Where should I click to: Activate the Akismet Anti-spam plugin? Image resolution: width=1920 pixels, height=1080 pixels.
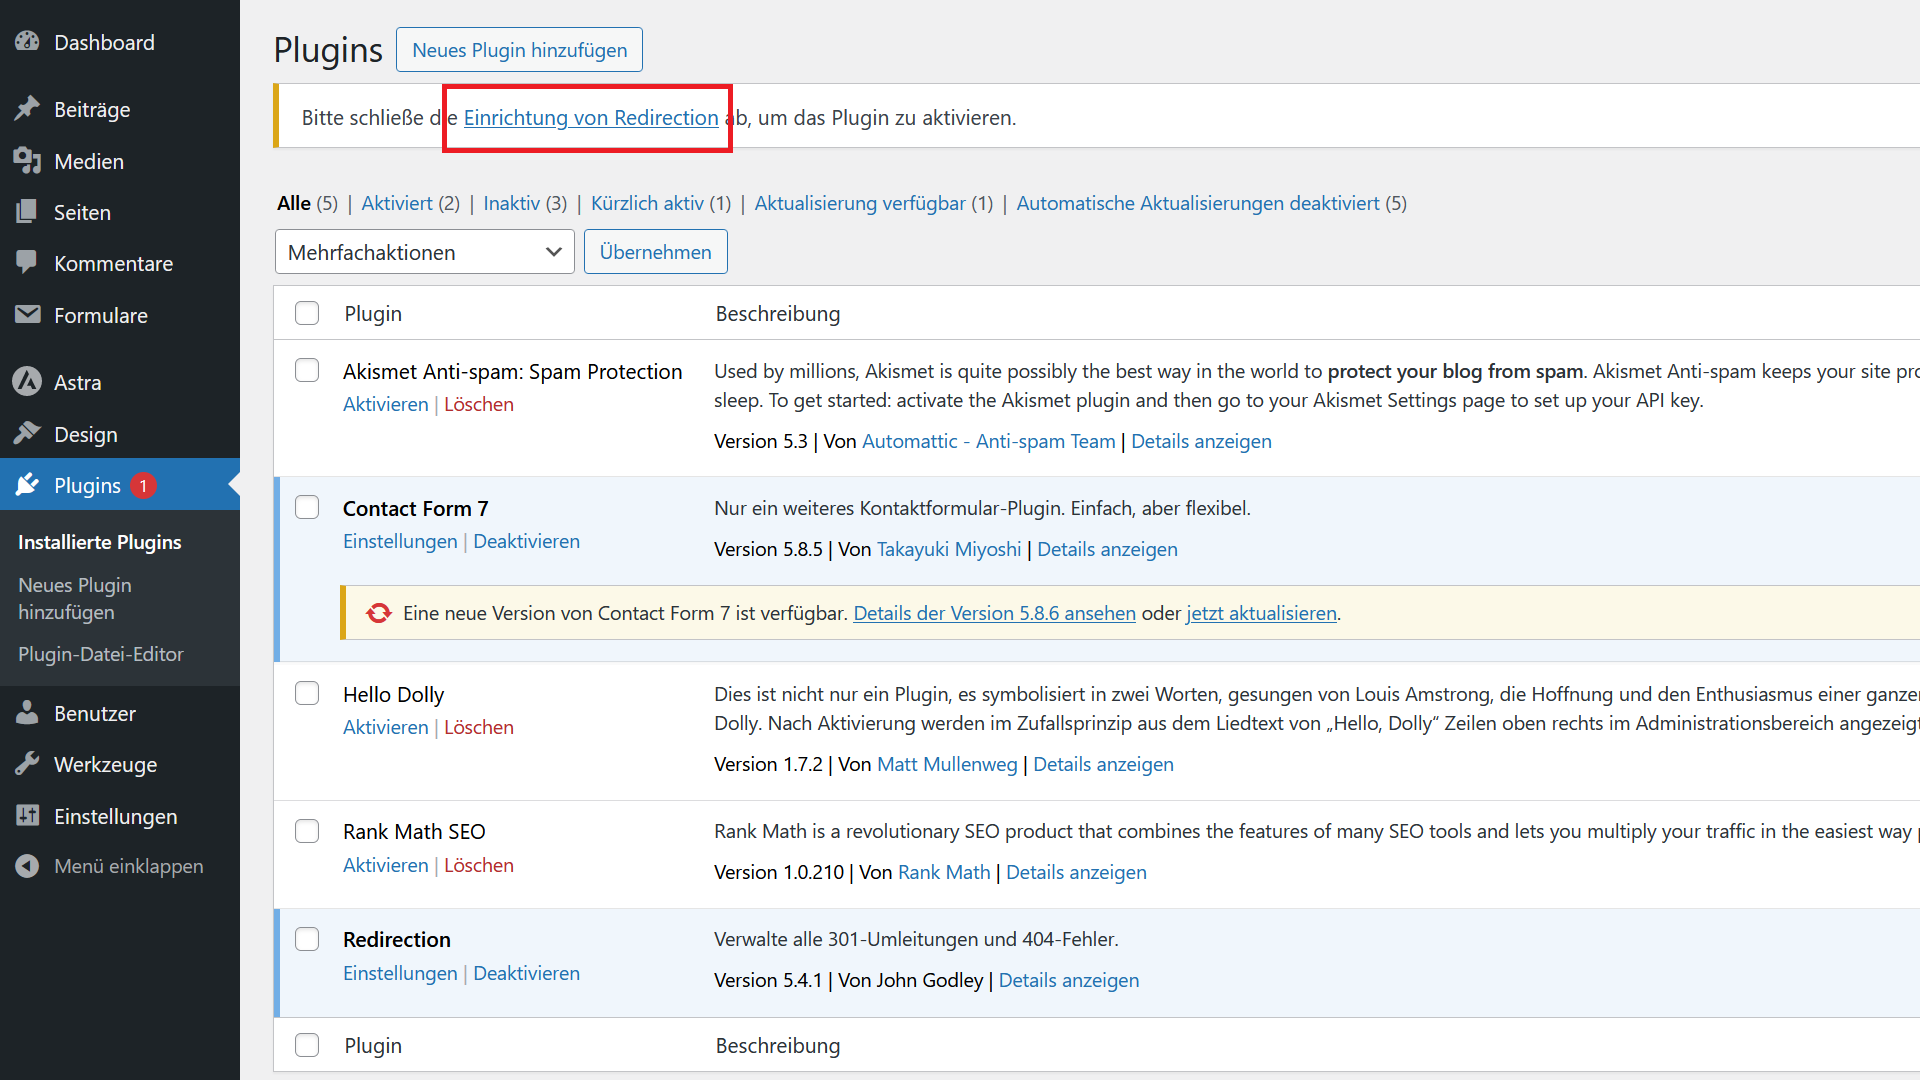[385, 404]
